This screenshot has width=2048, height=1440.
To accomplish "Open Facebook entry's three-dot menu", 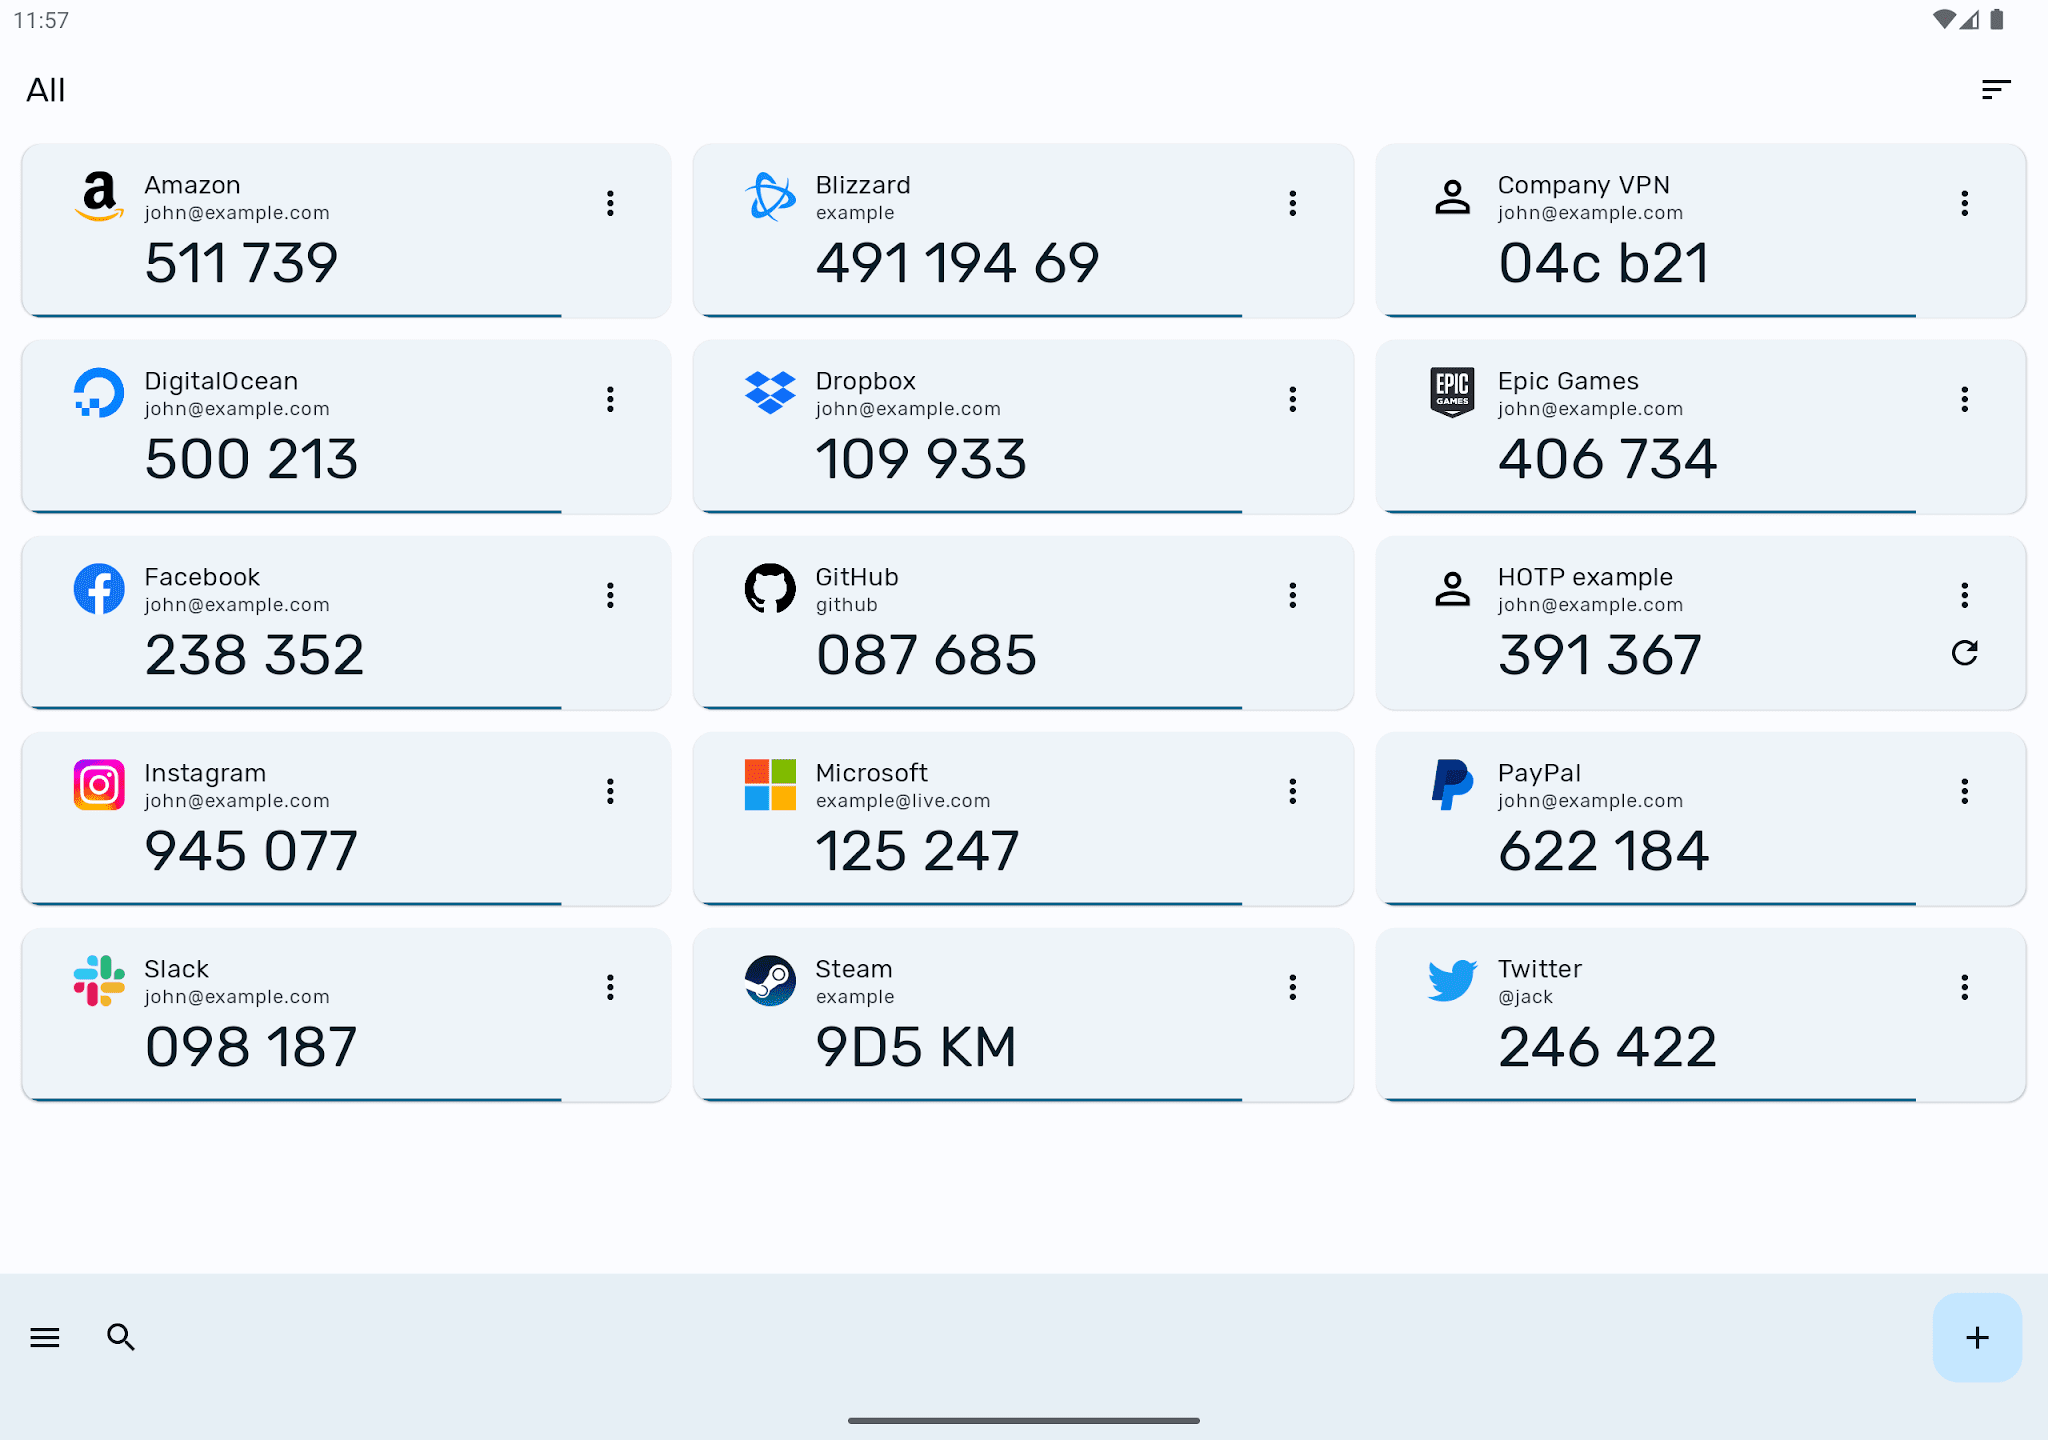I will click(x=610, y=596).
